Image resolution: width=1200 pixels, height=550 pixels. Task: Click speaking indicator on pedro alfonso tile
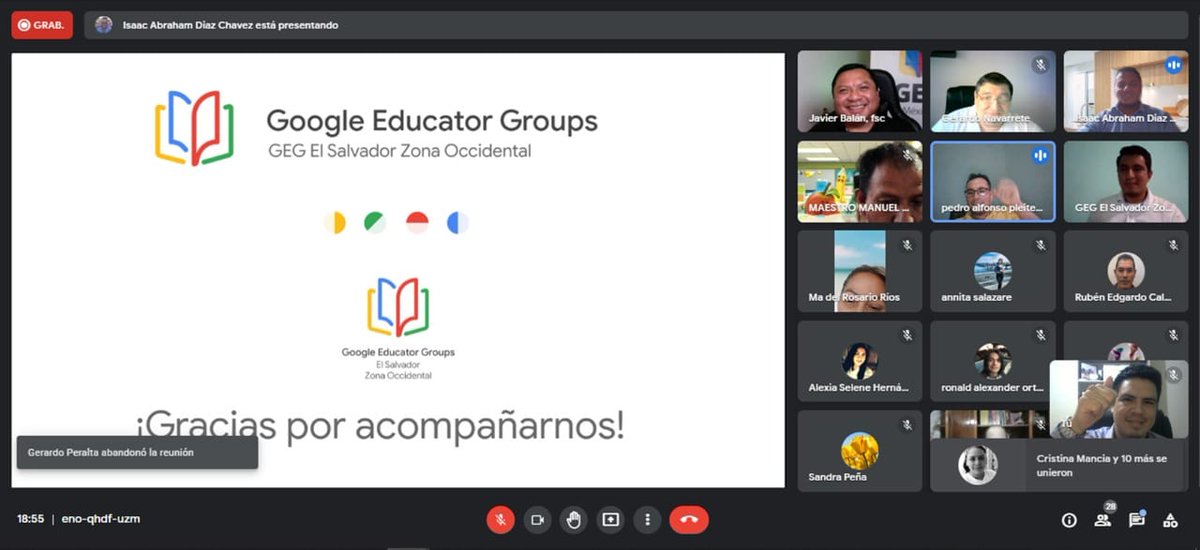click(x=1040, y=155)
